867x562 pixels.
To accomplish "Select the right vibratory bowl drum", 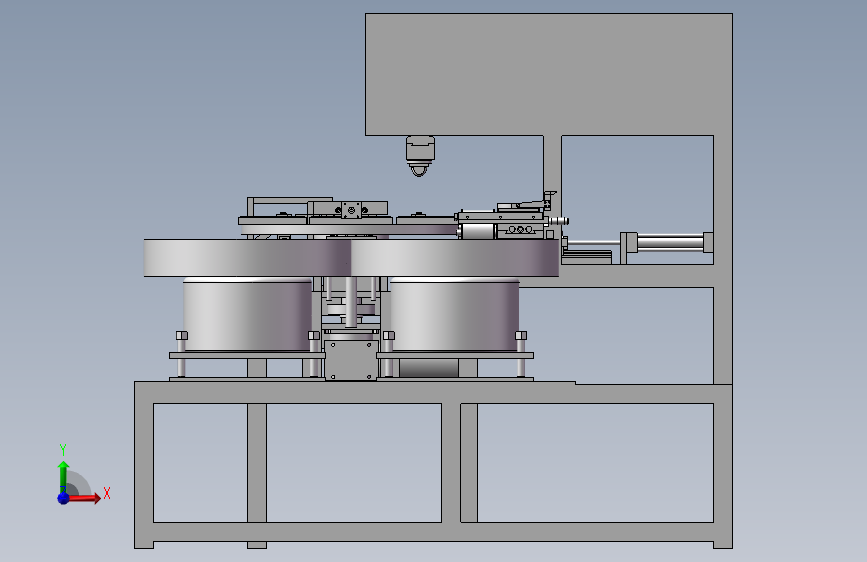I will (x=455, y=314).
